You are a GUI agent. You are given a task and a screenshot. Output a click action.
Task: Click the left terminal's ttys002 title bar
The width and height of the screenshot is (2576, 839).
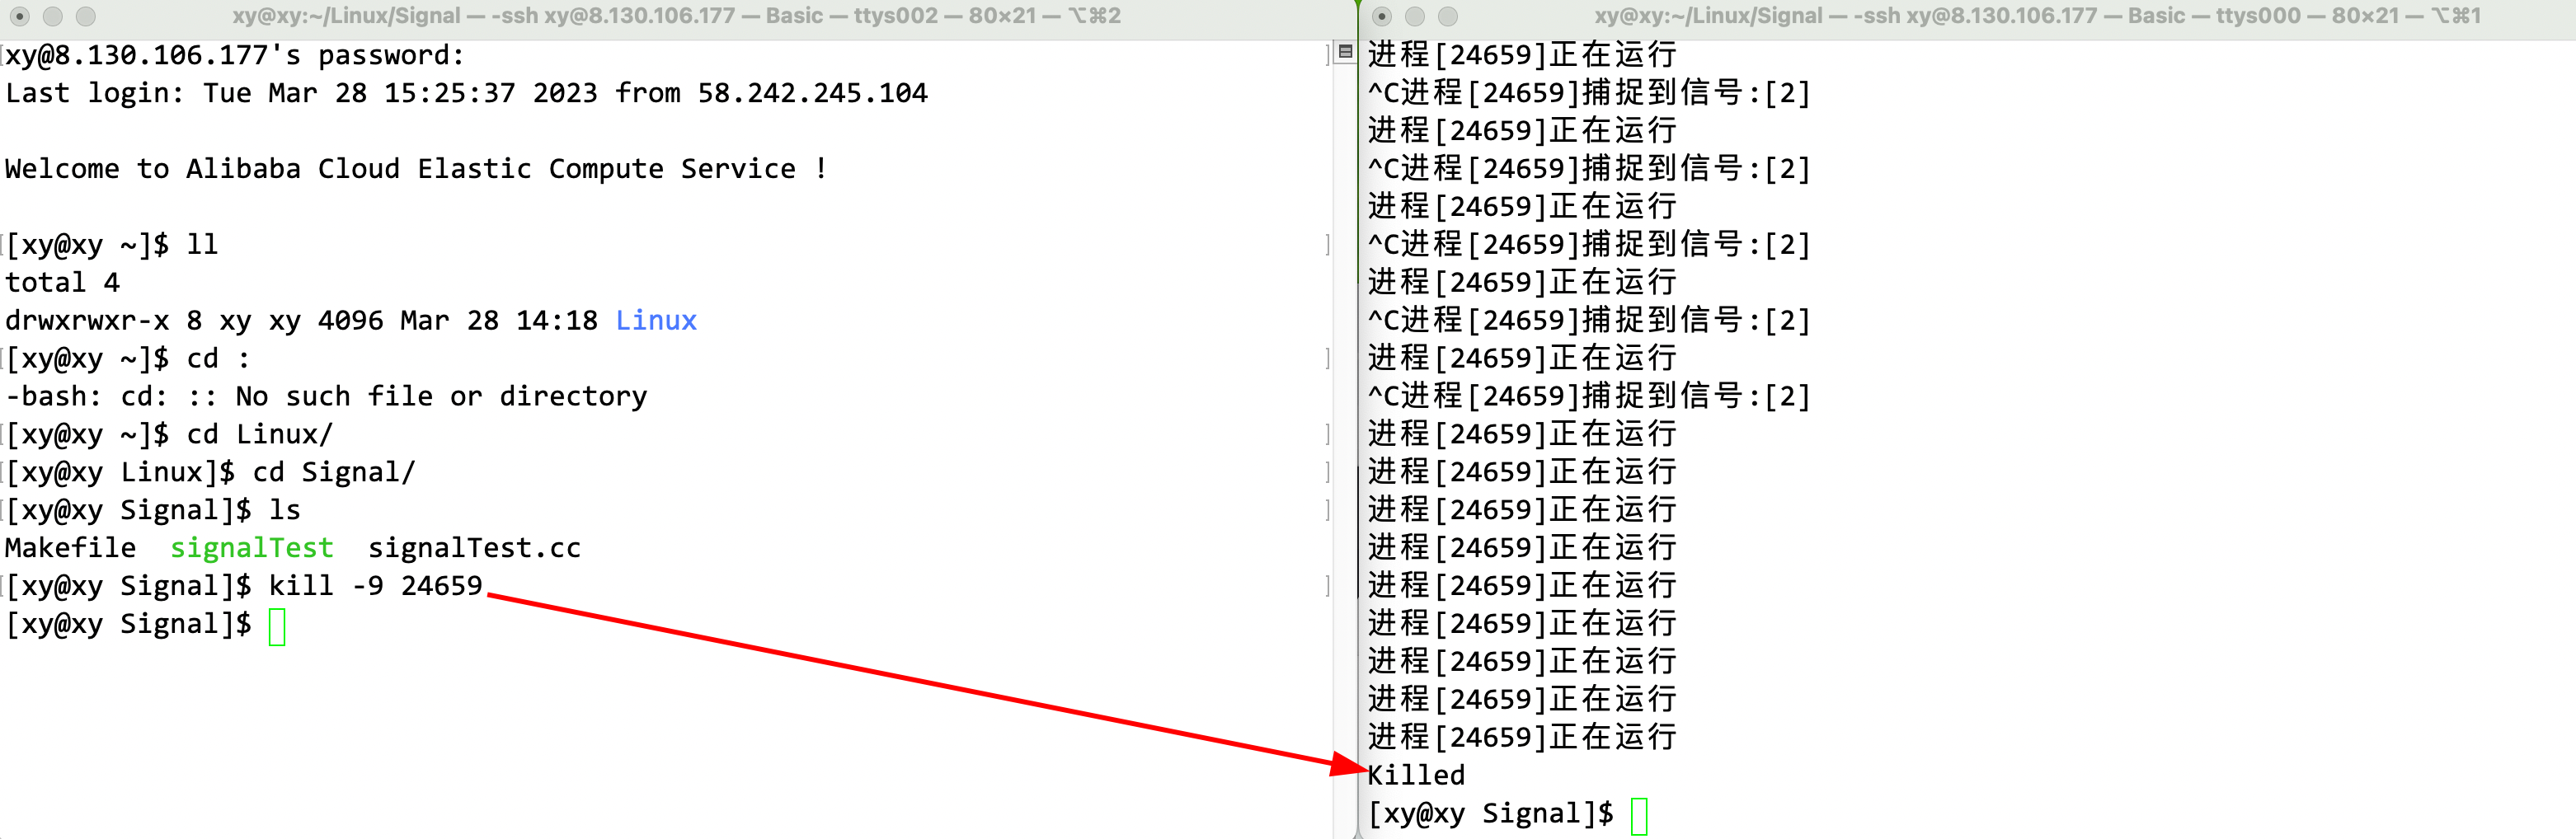tap(676, 16)
